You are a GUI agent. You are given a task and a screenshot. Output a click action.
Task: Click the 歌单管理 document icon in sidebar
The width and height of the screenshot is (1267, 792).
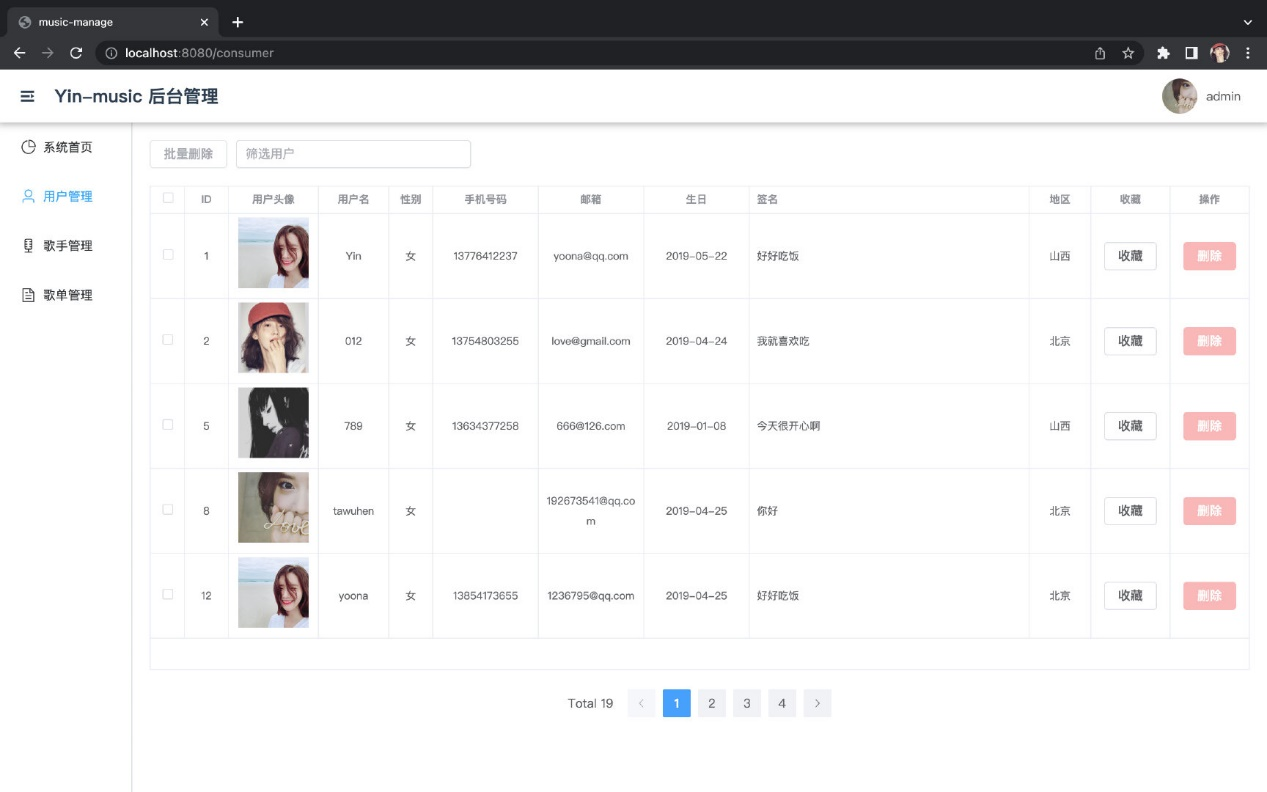coord(28,295)
